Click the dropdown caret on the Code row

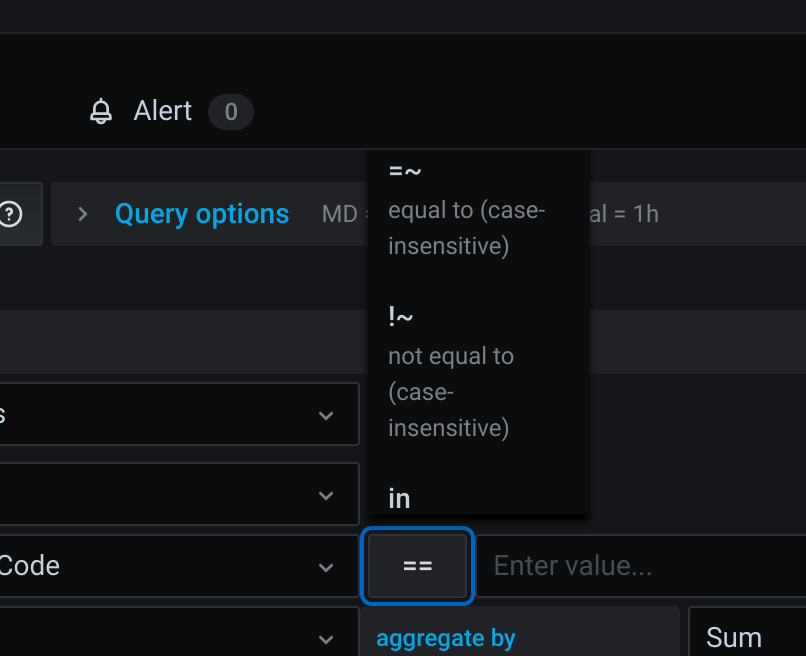(x=325, y=565)
